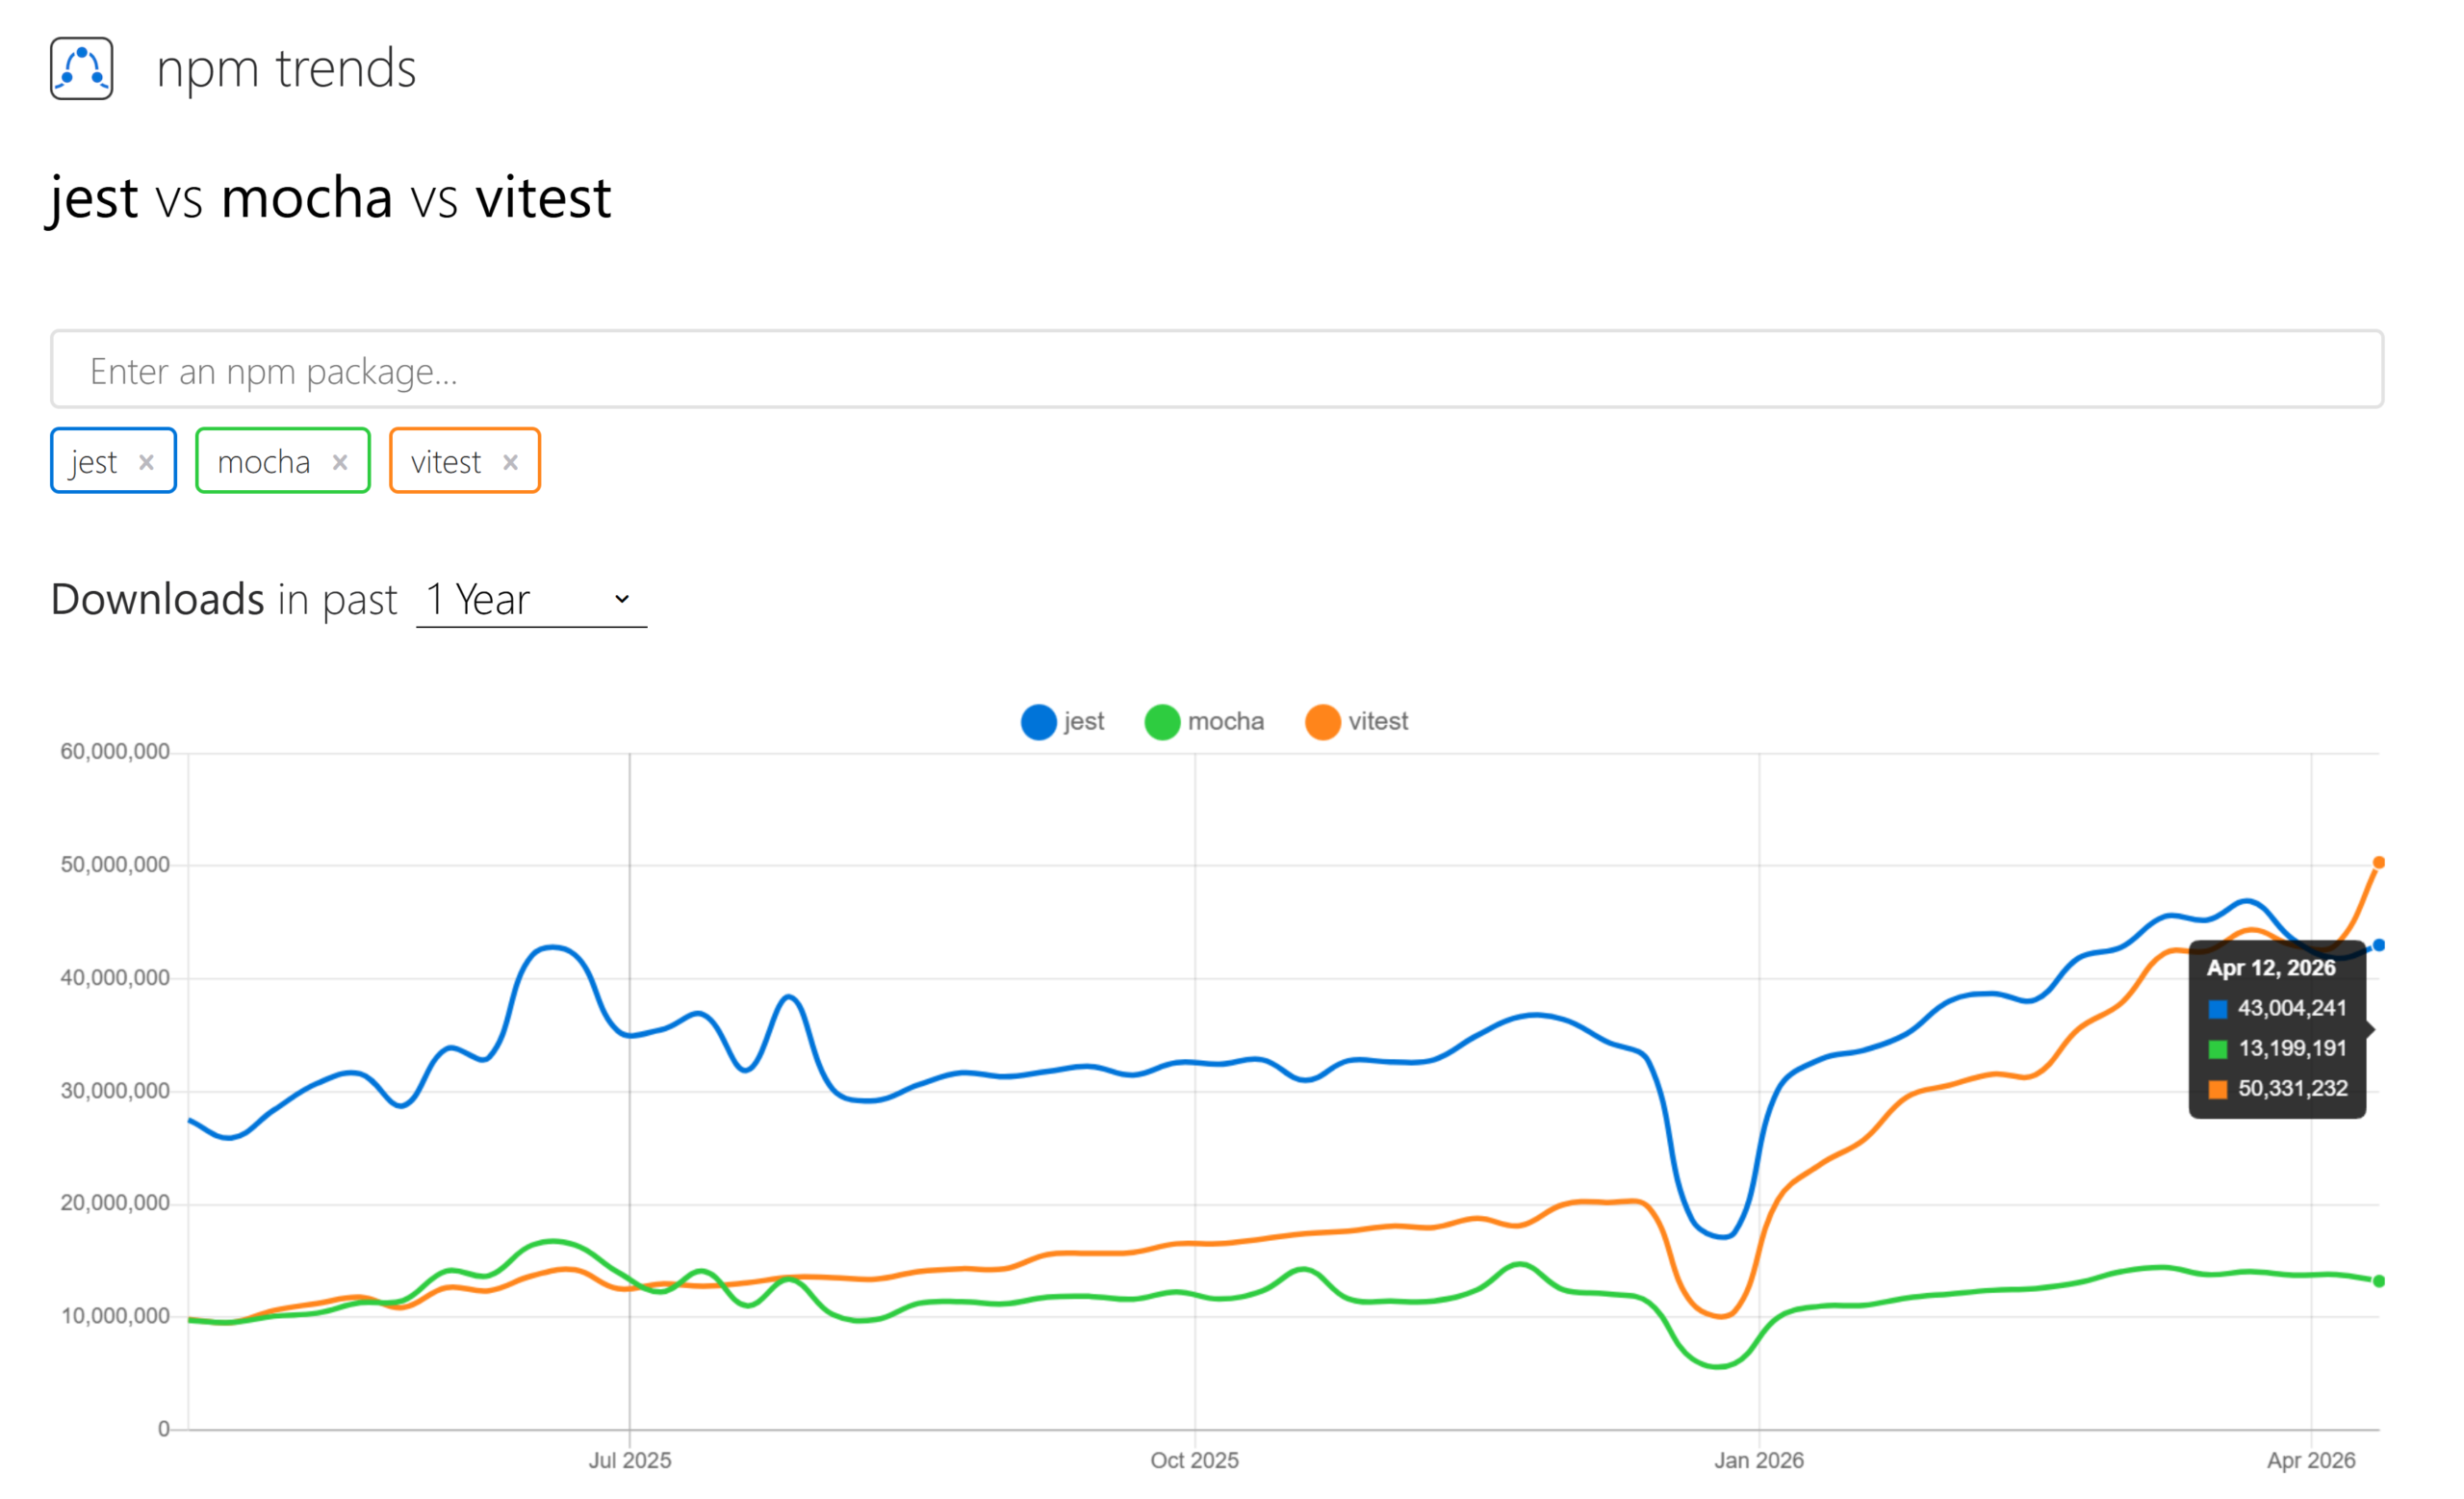Click the orange vitest swatch in tooltip
2464x1499 pixels.
click(x=2217, y=1089)
